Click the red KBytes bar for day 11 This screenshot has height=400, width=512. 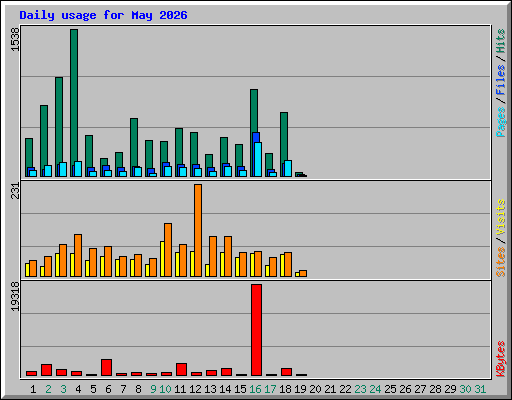[181, 369]
